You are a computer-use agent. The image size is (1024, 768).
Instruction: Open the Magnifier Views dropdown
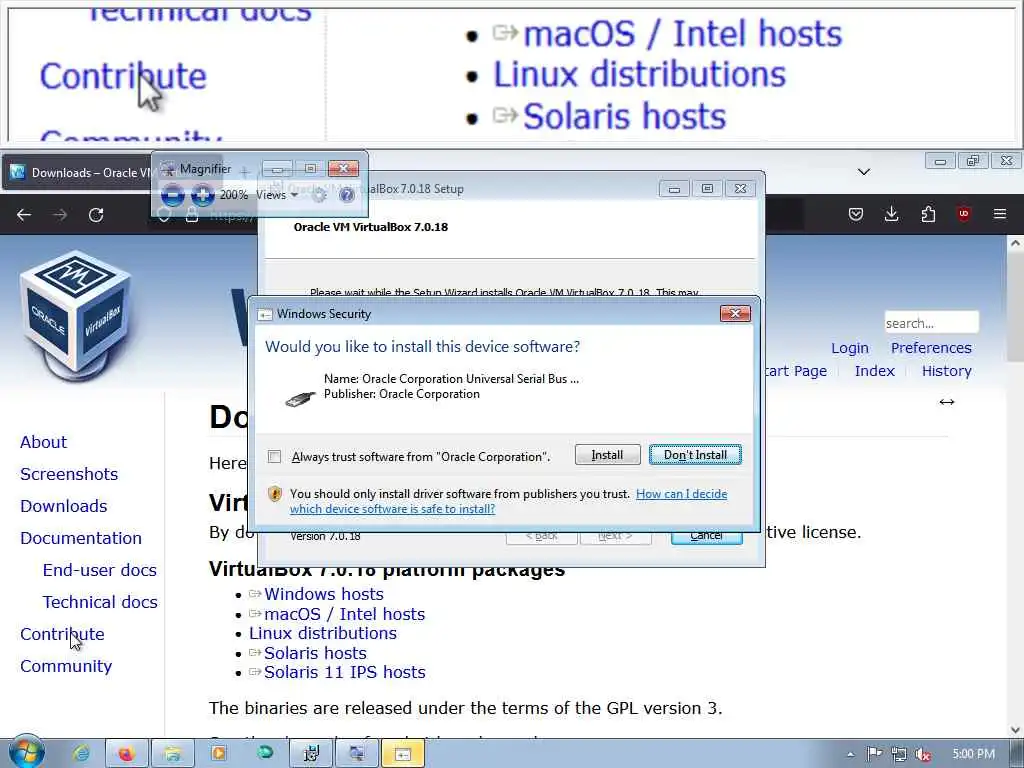click(x=277, y=195)
